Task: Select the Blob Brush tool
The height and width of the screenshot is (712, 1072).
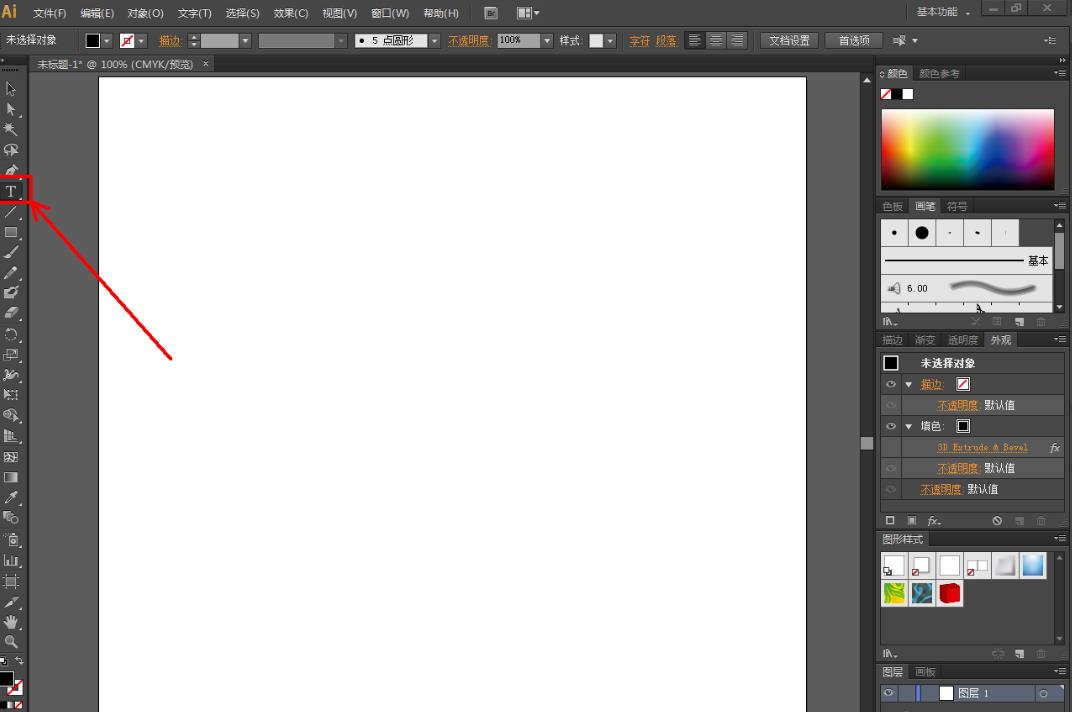Action: (10, 293)
